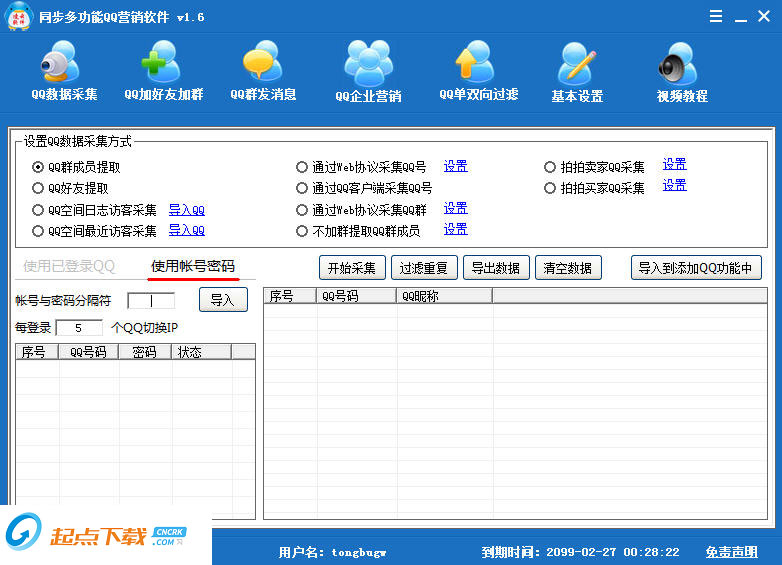This screenshot has height=565, width=782.
Task: Click 状态 column header
Action: pos(201,352)
